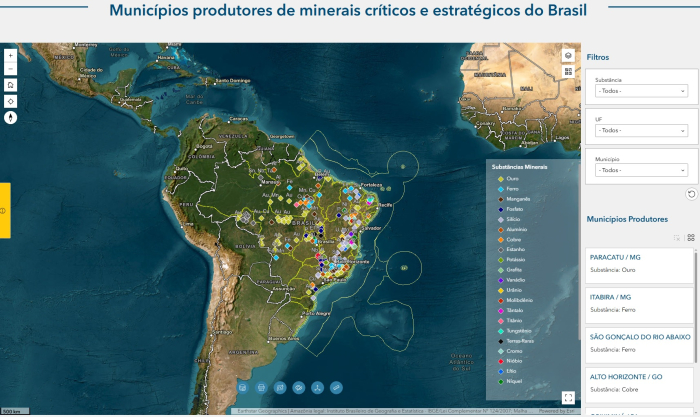Zoom out of the map

tap(10, 69)
